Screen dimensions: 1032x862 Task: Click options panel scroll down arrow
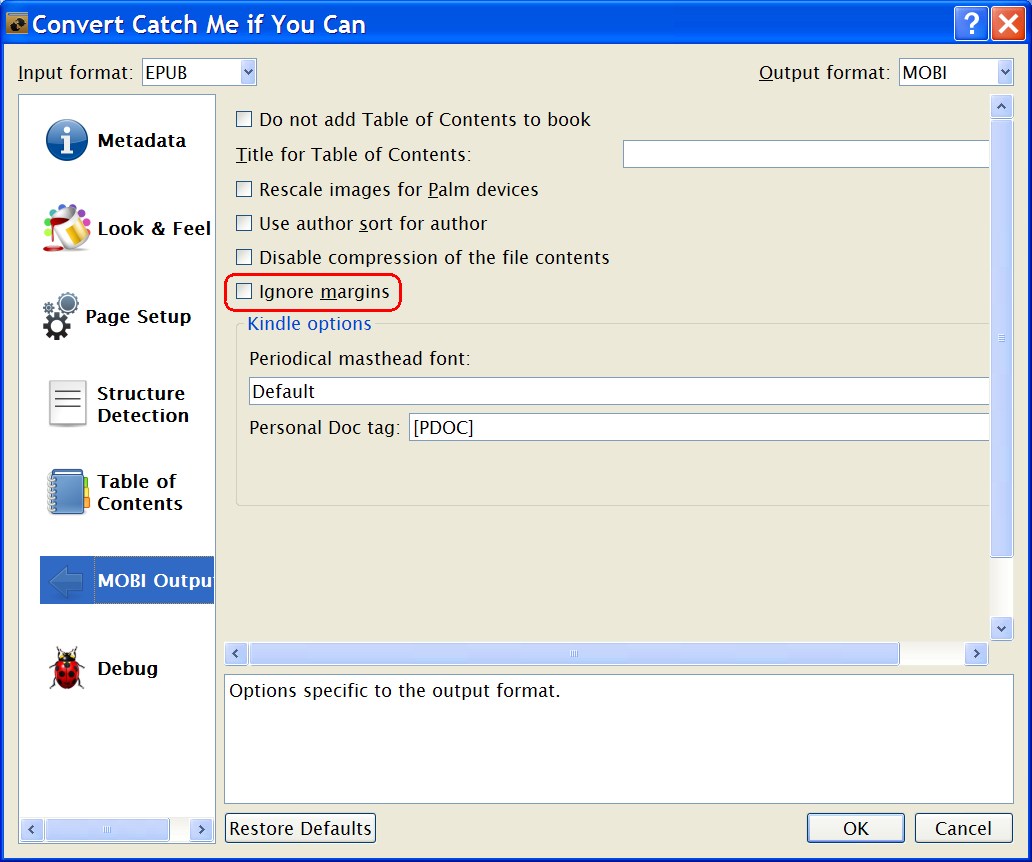point(1001,628)
